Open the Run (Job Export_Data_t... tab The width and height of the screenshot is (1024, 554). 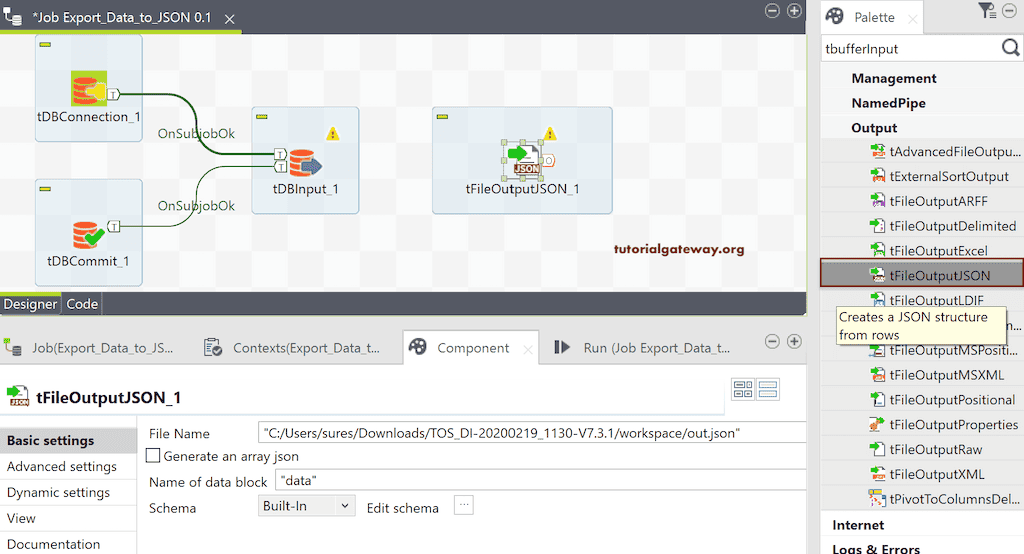click(x=643, y=348)
